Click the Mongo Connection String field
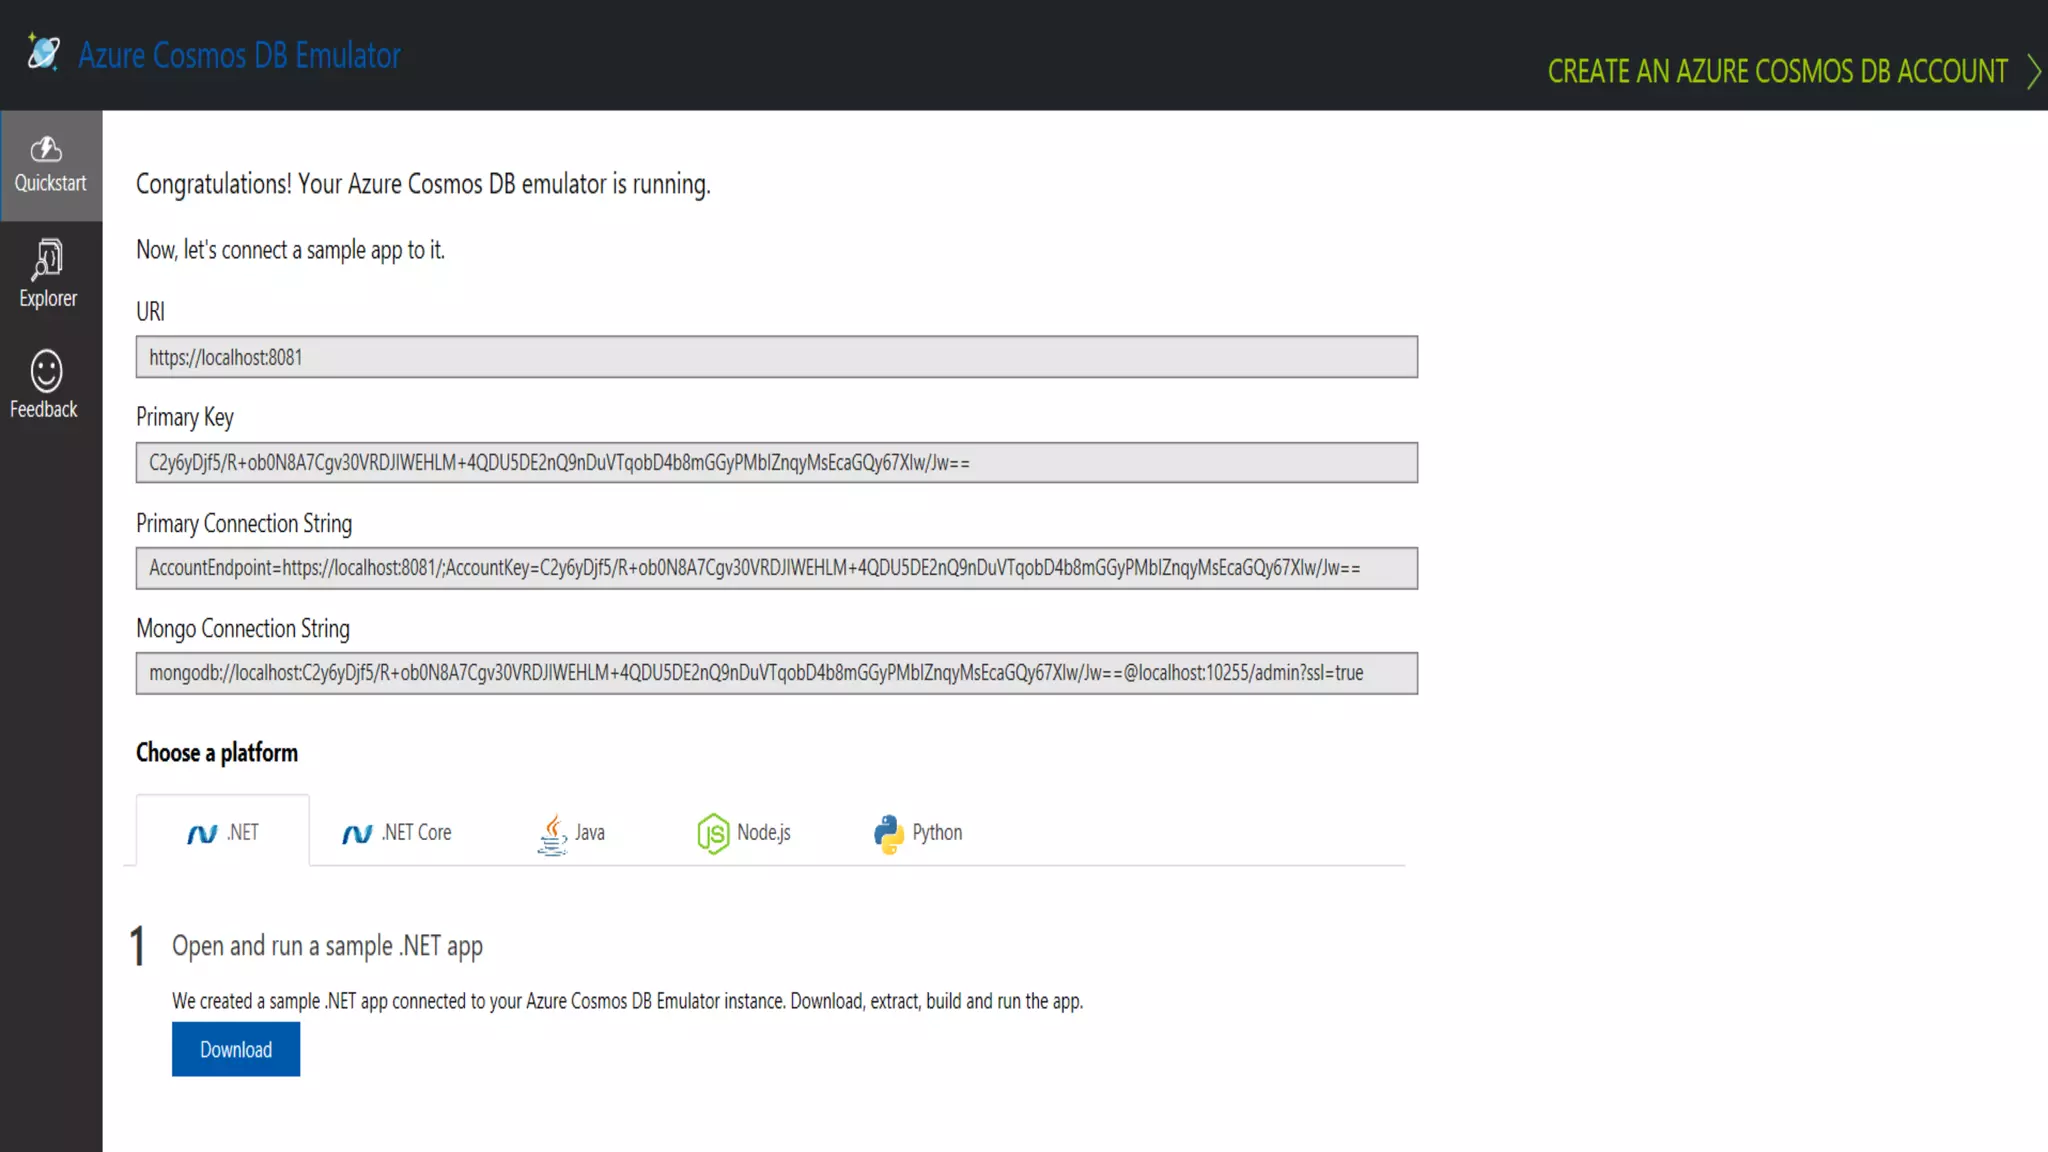Viewport: 2048px width, 1152px height. 776,673
